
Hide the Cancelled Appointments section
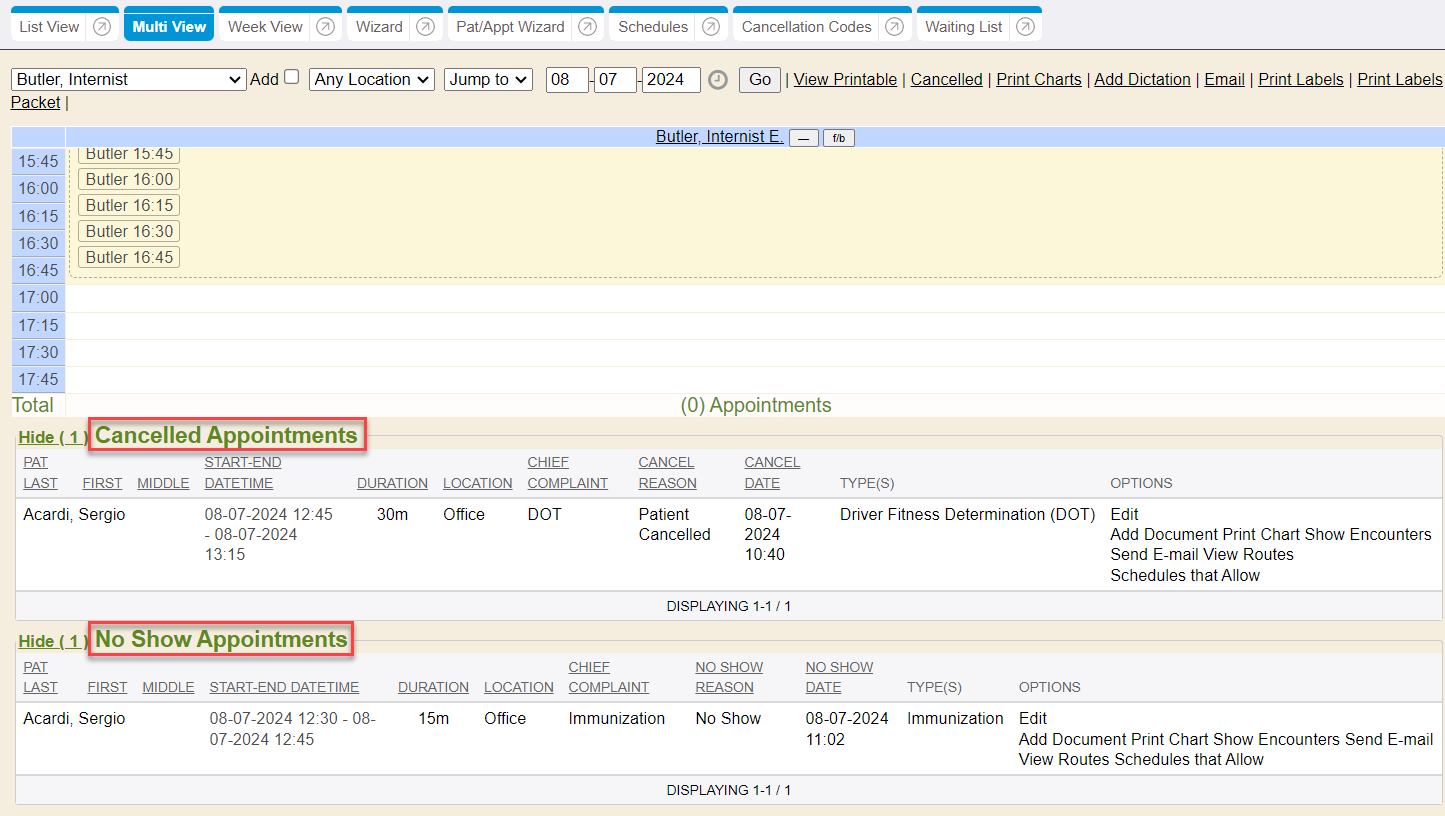pos(52,438)
